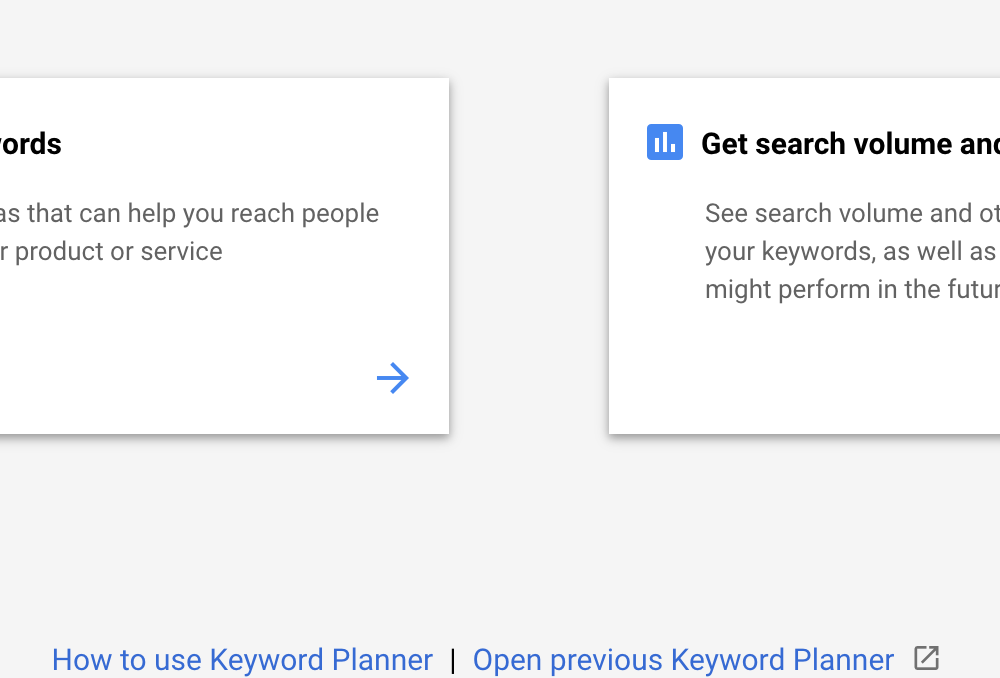Screen dimensions: 1000x678
Task: Click the gray gap between the two cards
Action: (x=529, y=255)
